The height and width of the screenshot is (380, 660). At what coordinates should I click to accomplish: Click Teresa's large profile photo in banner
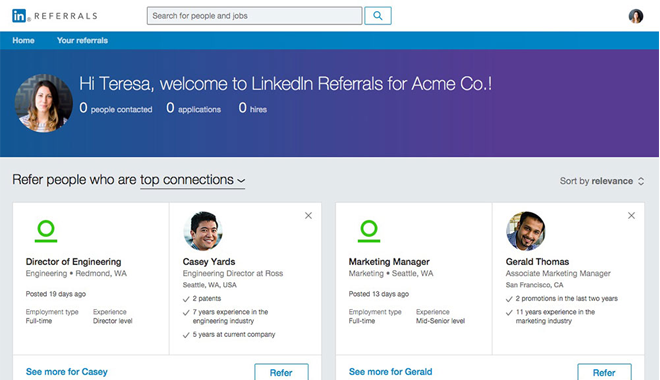(x=44, y=104)
